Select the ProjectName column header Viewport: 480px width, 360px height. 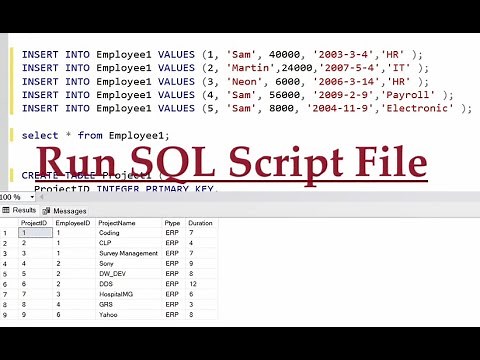(128, 223)
